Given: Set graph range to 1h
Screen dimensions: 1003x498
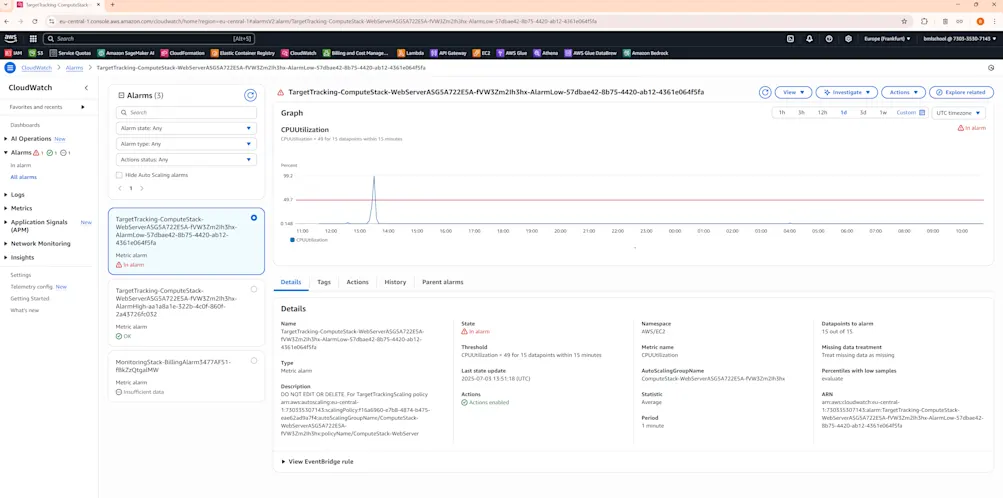Looking at the screenshot, I should point(782,113).
